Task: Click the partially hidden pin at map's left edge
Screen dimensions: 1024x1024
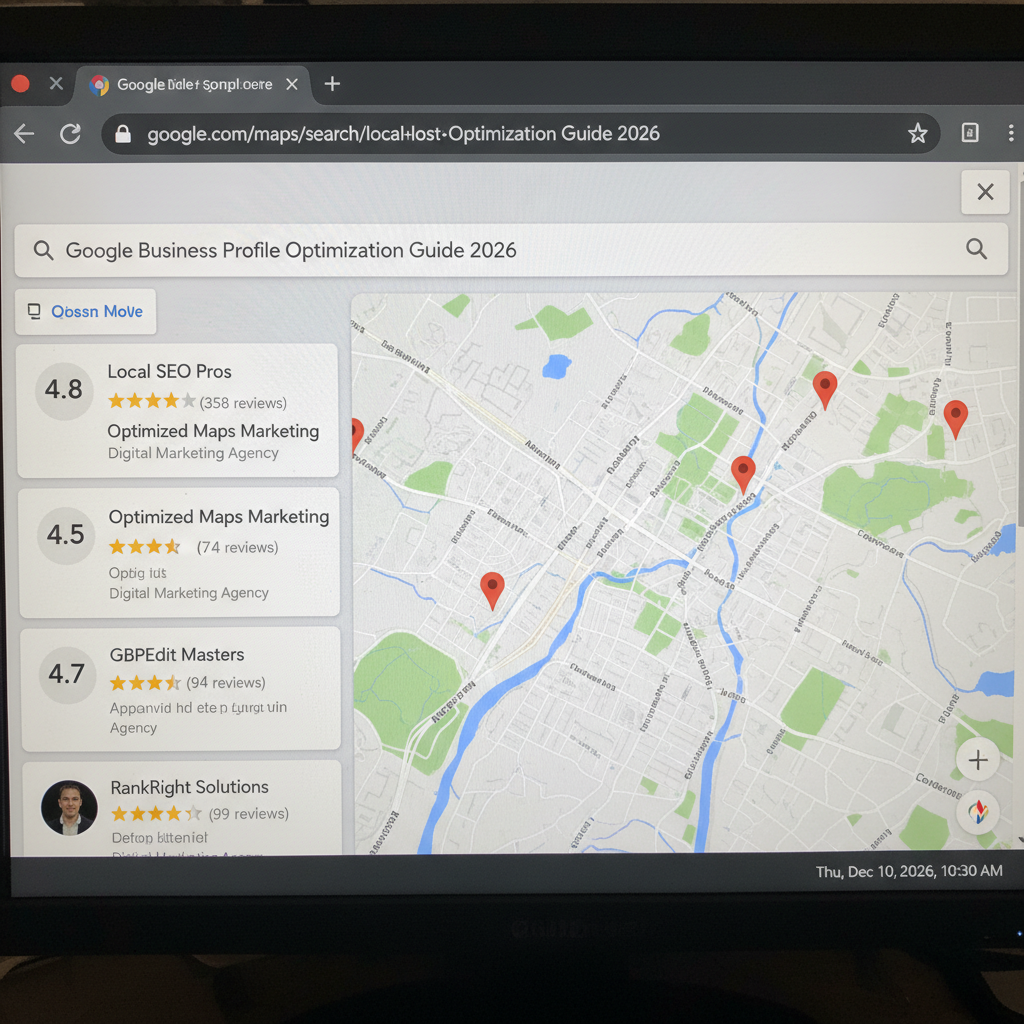Action: [357, 435]
